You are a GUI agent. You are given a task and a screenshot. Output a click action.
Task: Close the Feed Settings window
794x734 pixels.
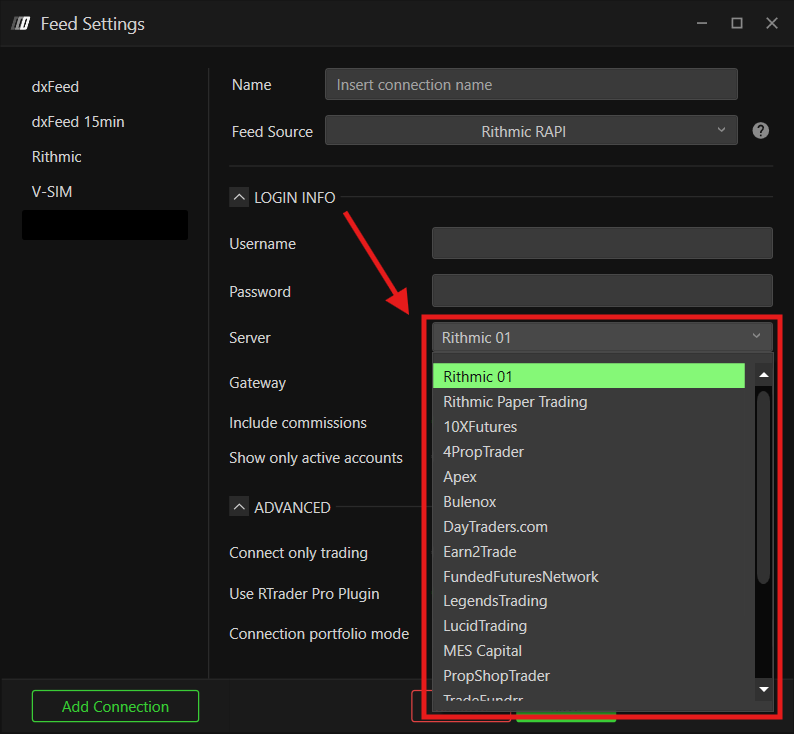tap(772, 23)
